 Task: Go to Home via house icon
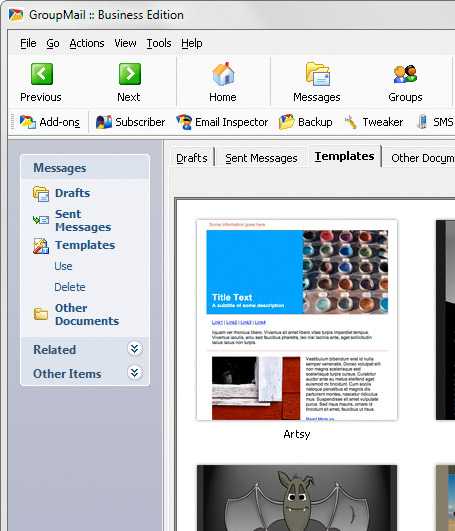coord(223,73)
